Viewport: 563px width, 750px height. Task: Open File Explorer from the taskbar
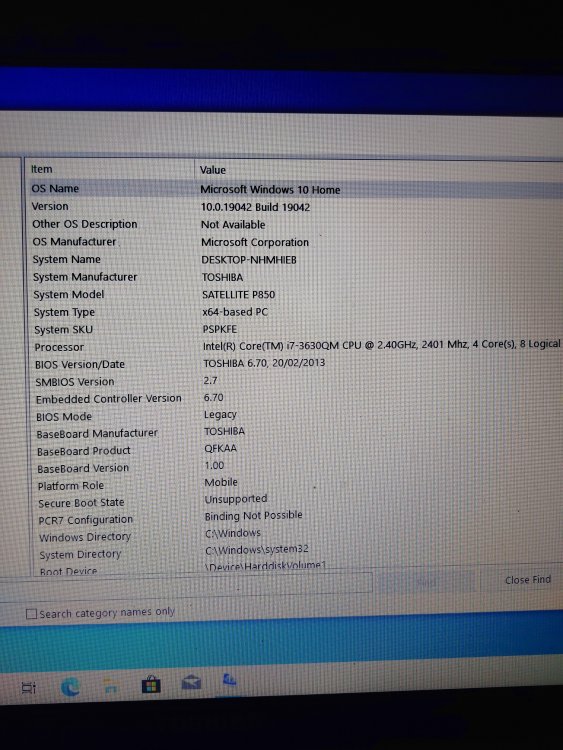click(111, 686)
